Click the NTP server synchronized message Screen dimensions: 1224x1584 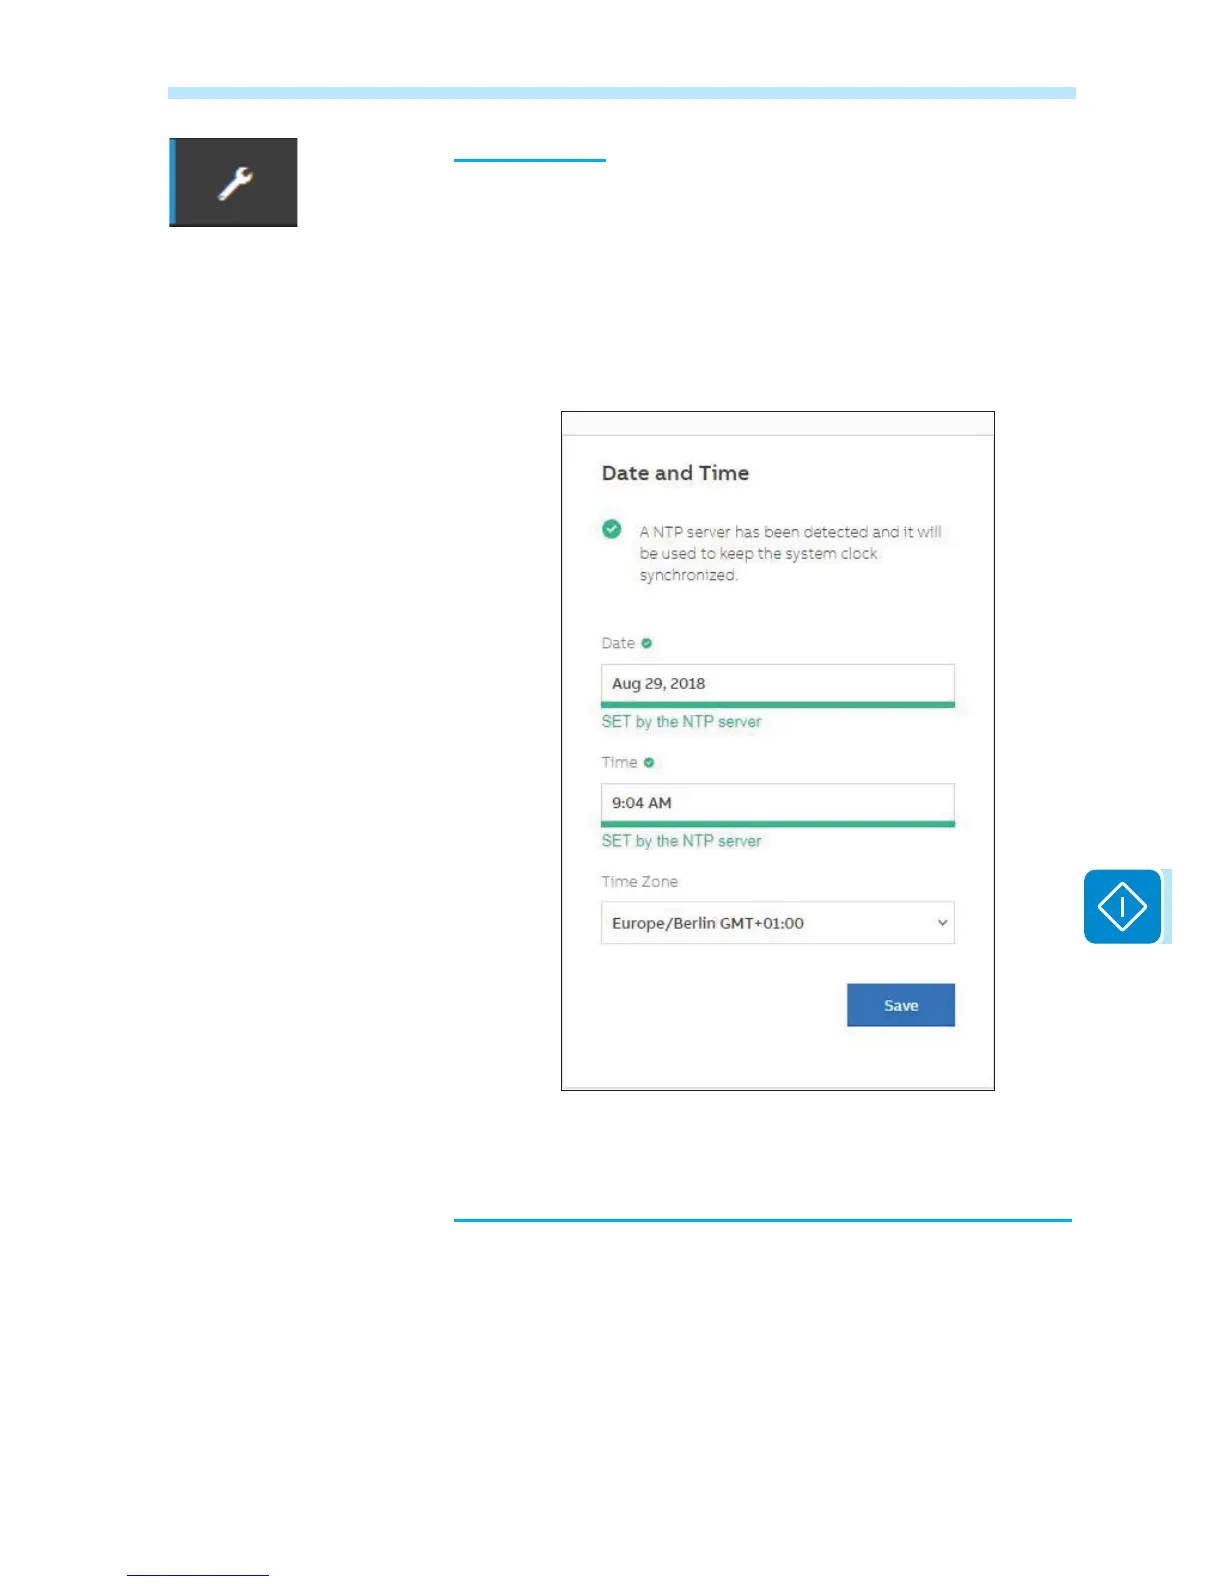[790, 553]
